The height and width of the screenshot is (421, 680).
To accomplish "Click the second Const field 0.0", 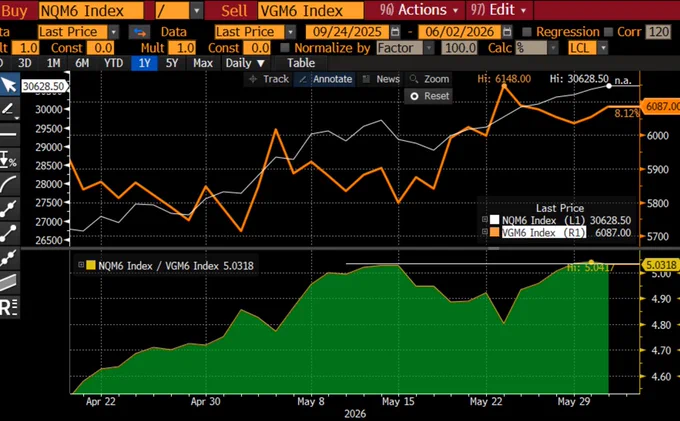I will tap(257, 48).
